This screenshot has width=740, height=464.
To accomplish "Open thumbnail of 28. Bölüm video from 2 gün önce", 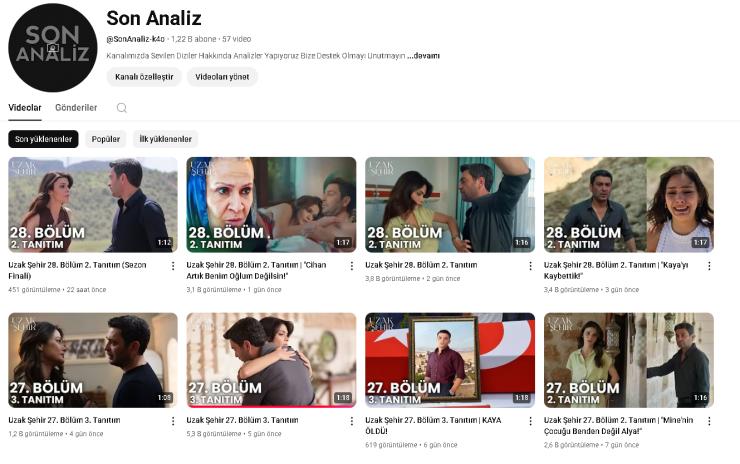I will pos(450,205).
